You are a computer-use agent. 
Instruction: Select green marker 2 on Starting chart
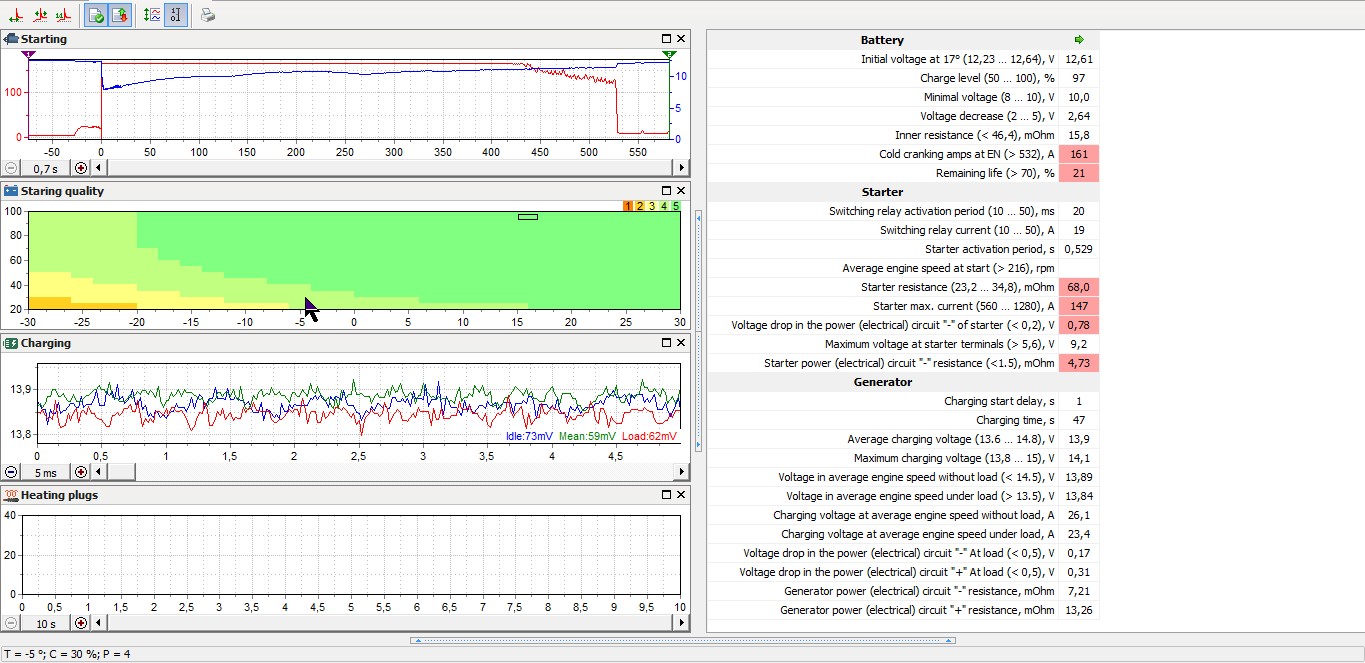(669, 54)
